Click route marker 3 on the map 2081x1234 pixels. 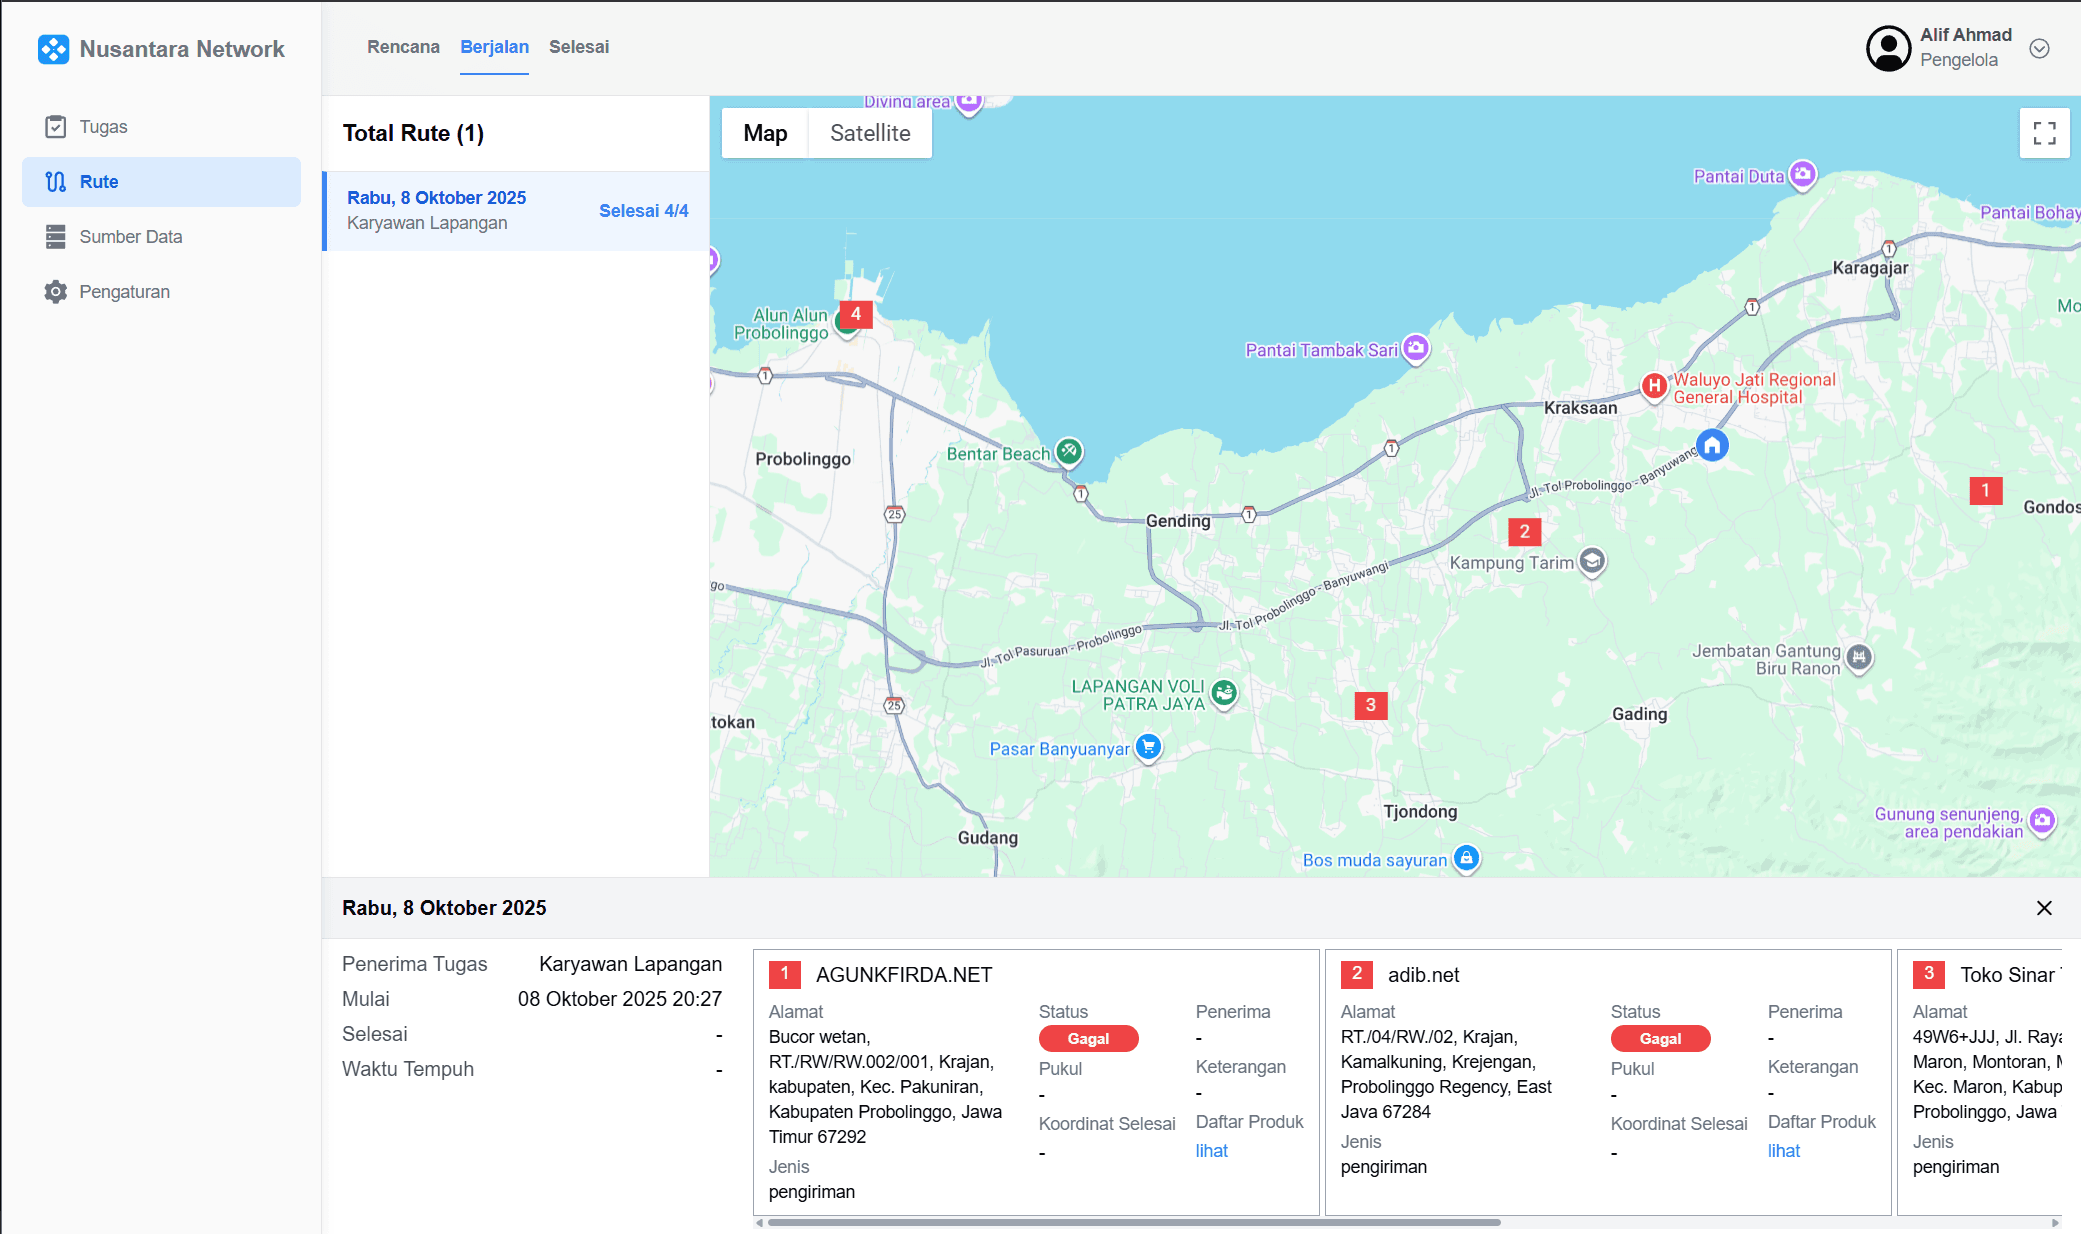click(1370, 705)
